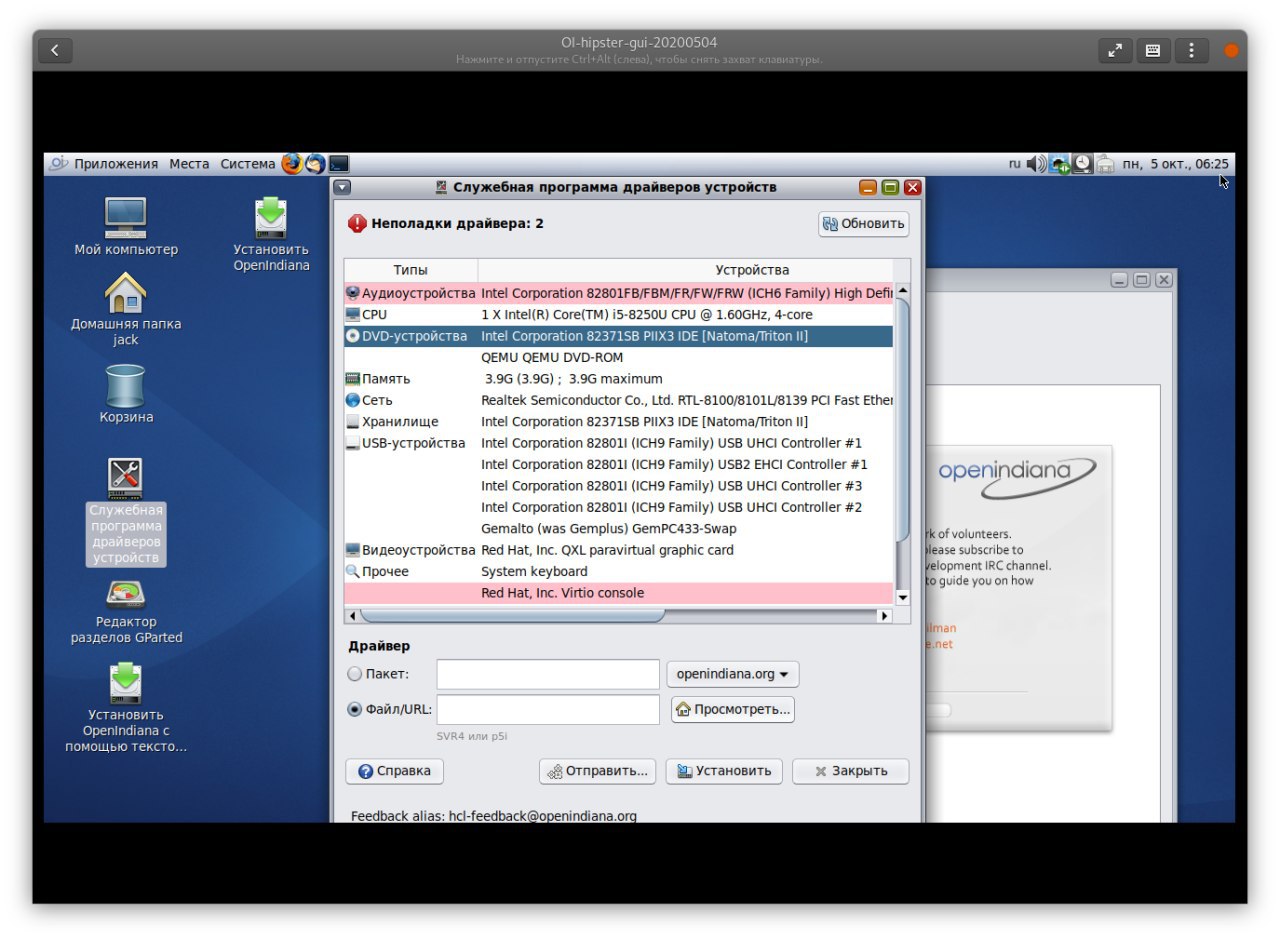Minimize the driver utility window
This screenshot has width=1280, height=939.
(x=868, y=187)
